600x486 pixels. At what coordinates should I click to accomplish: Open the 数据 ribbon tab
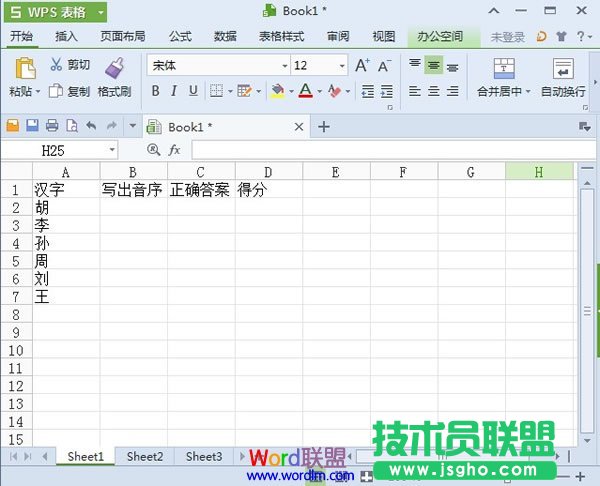point(225,36)
